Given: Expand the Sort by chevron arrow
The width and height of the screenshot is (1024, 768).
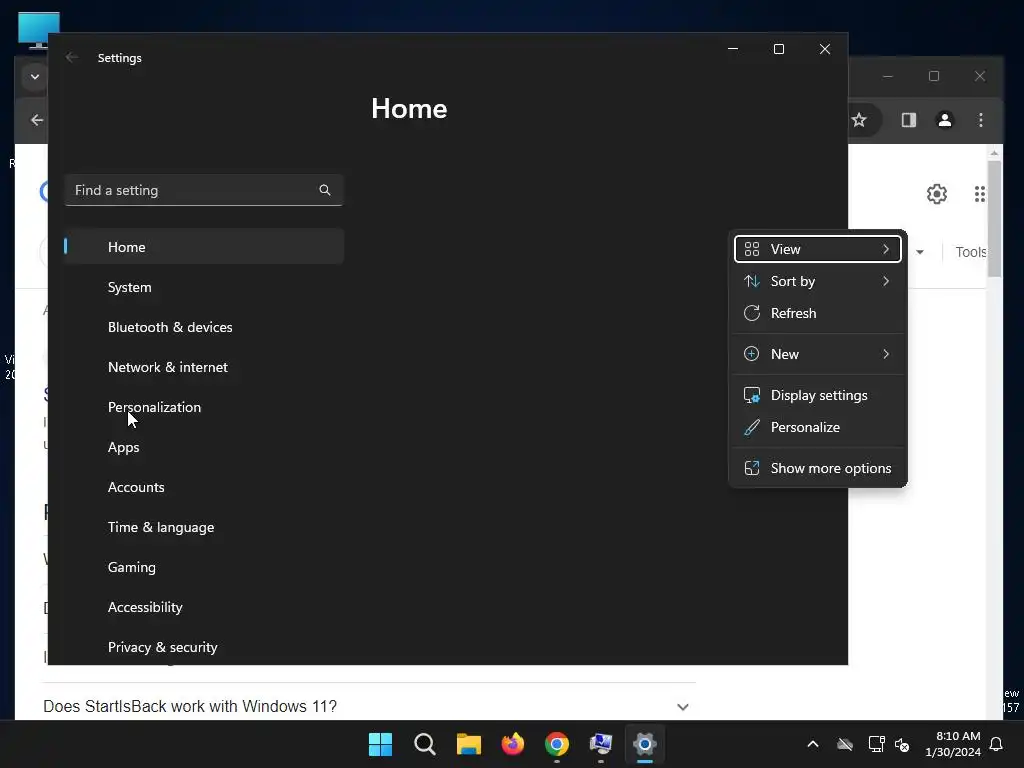Looking at the screenshot, I should pyautogui.click(x=886, y=281).
